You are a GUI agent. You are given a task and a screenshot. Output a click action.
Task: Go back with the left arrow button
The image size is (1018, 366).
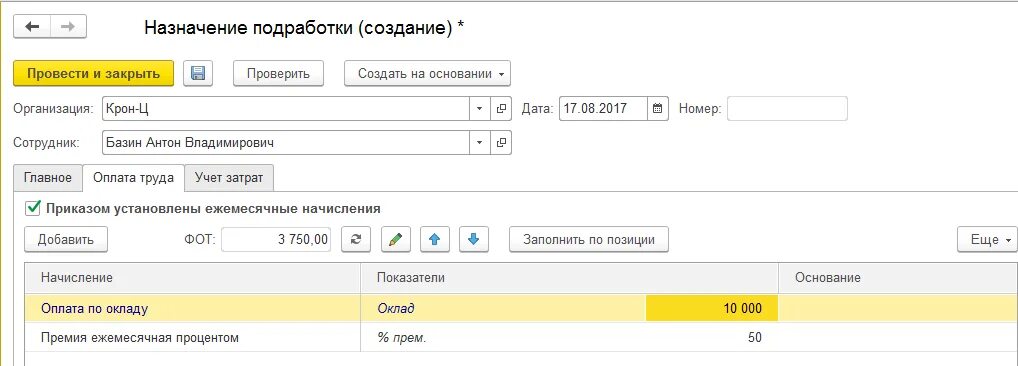32,27
